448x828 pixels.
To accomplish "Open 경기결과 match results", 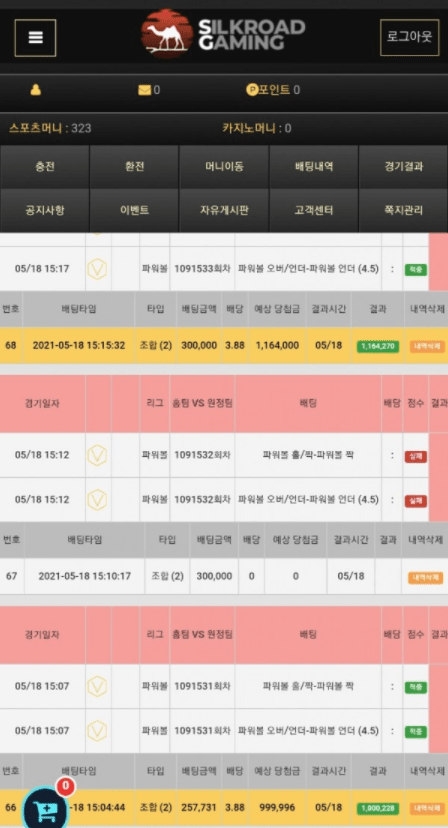I will pos(404,167).
